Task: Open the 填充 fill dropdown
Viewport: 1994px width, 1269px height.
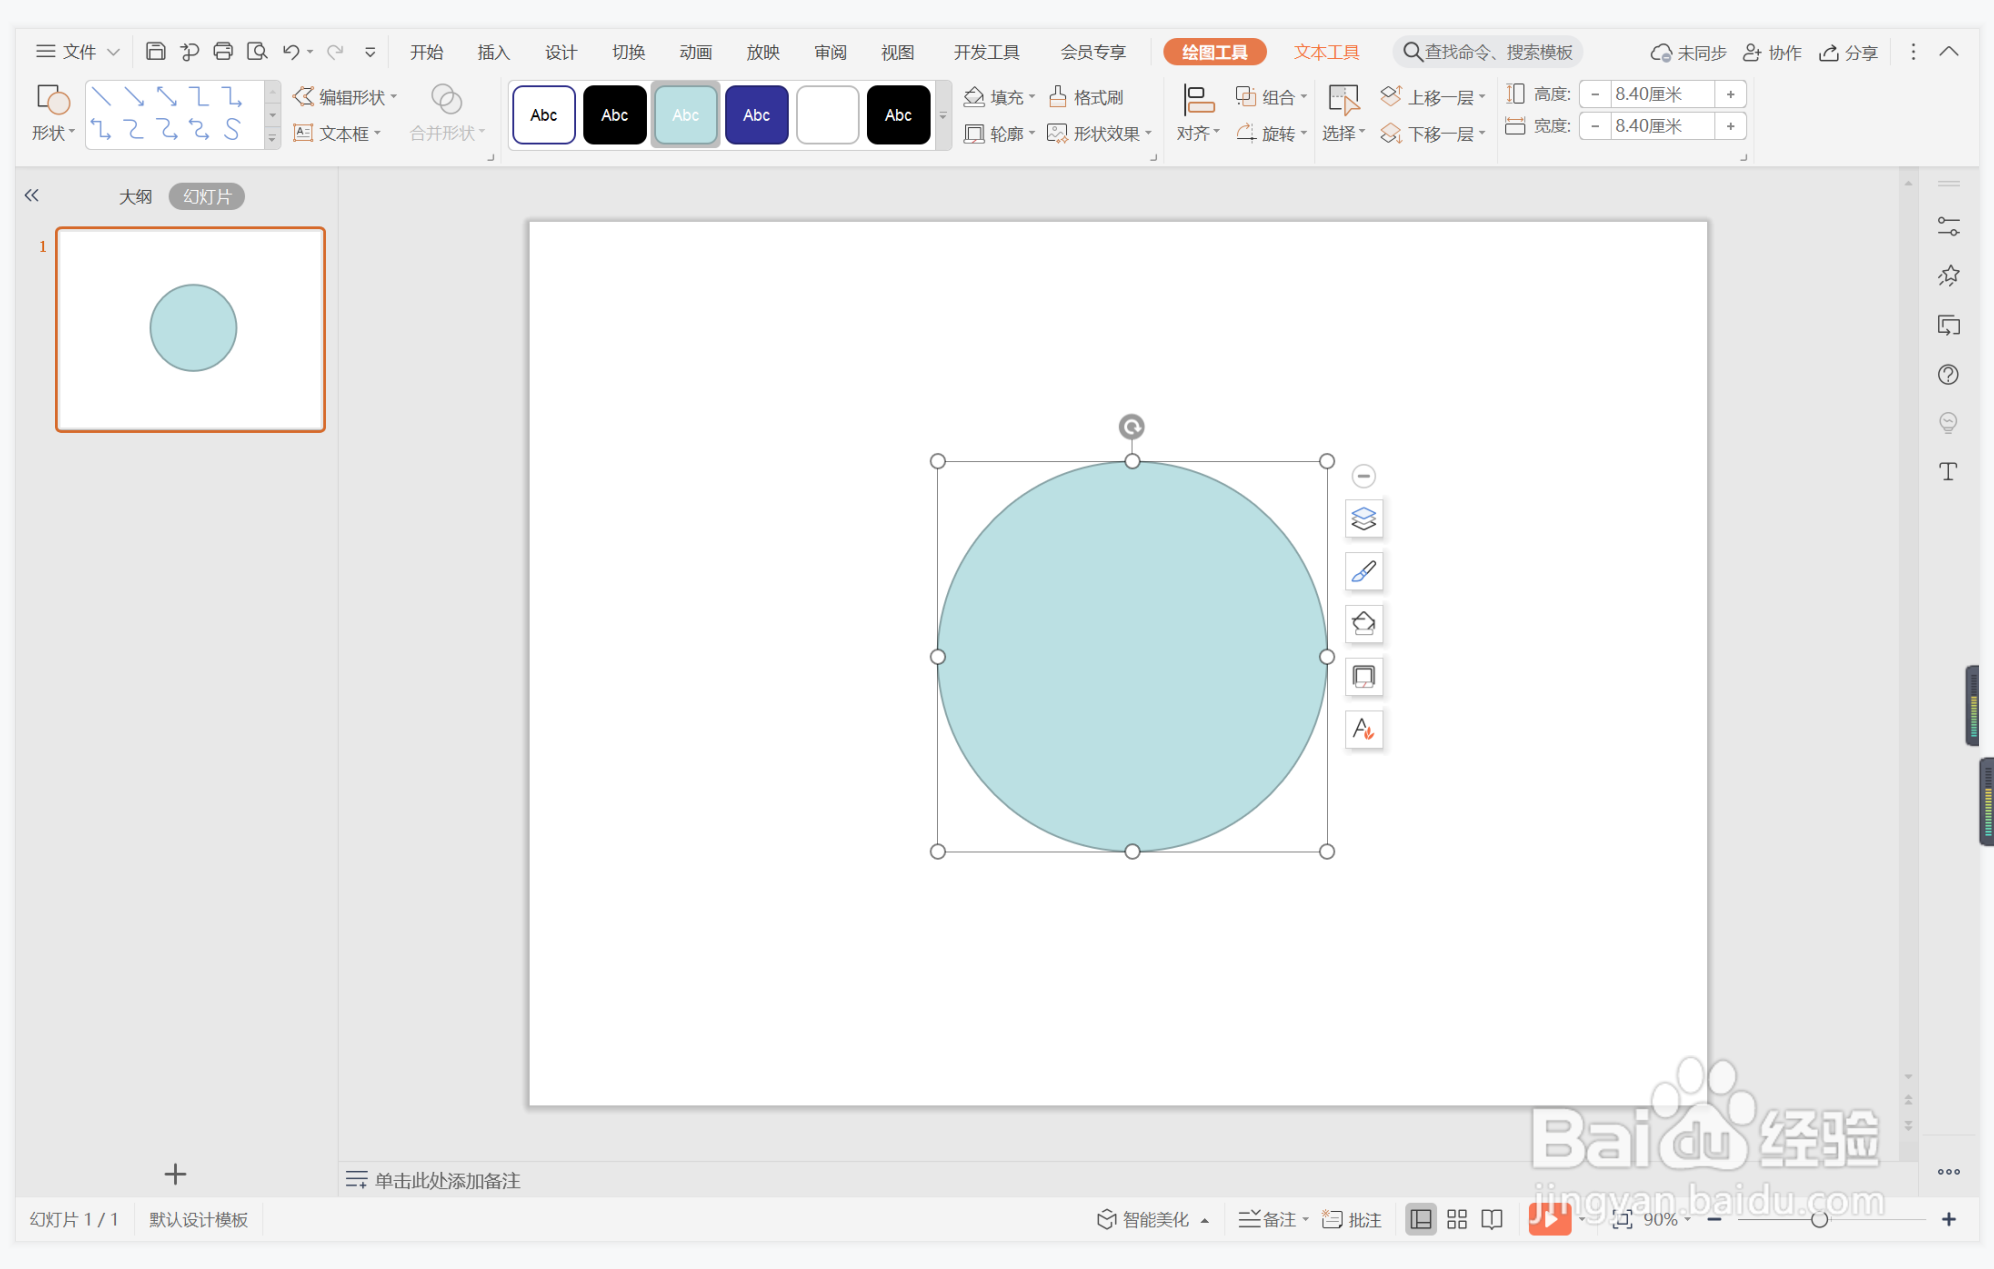Action: [999, 97]
